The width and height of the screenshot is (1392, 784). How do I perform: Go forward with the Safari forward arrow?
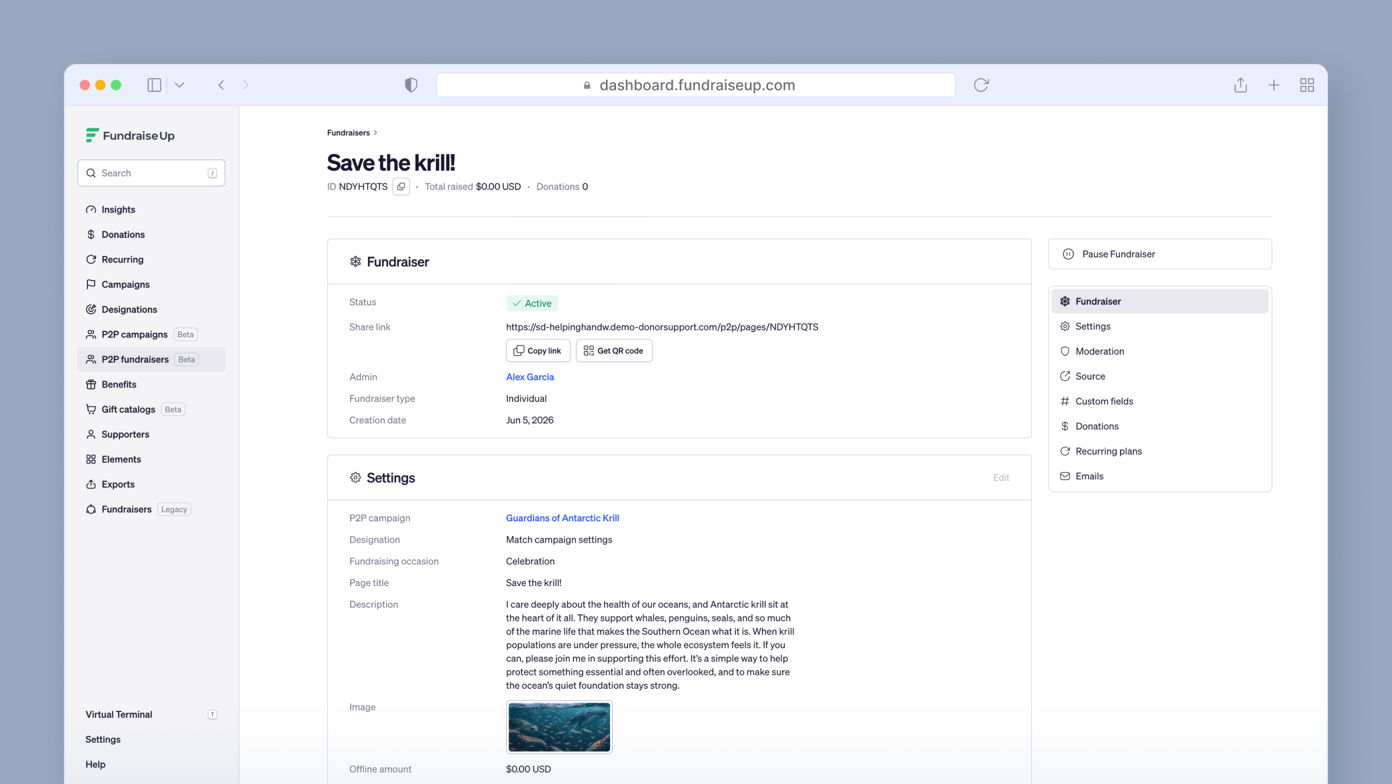pyautogui.click(x=246, y=85)
